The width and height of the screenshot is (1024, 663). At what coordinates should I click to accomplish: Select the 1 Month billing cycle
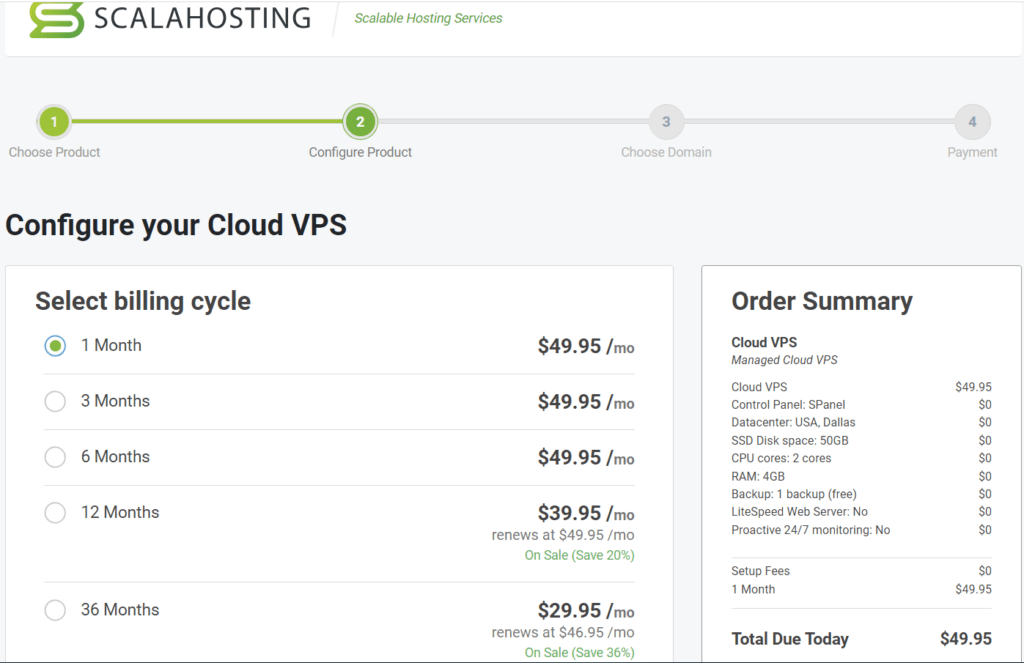coord(56,345)
